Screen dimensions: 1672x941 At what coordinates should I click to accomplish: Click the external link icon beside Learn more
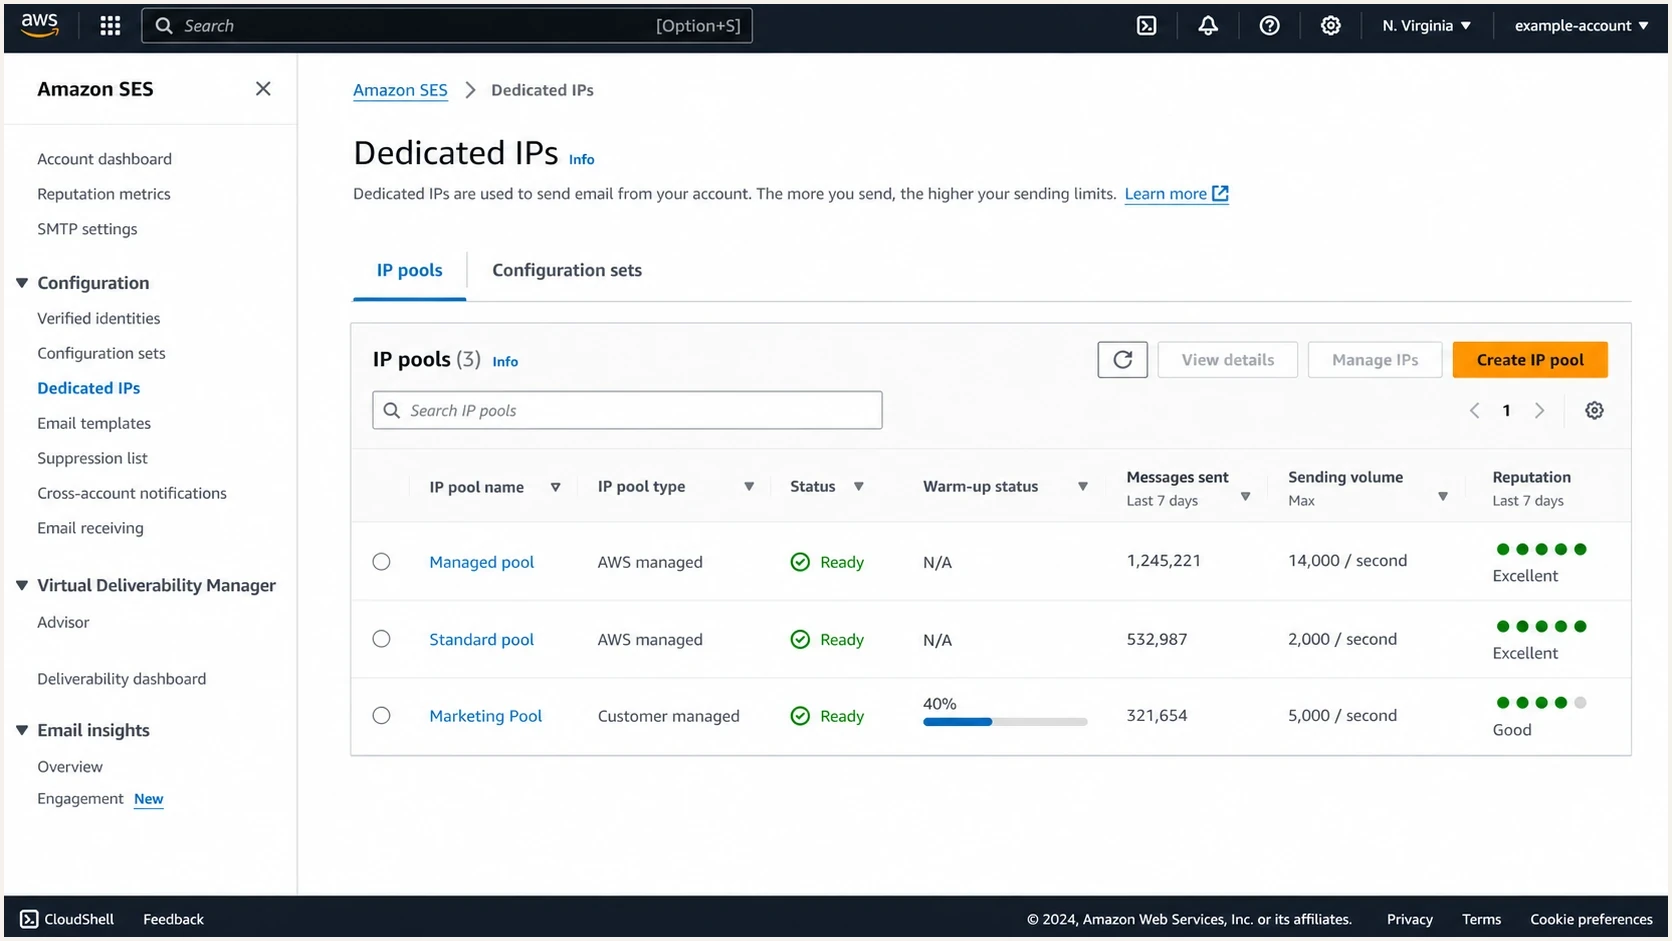1220,194
